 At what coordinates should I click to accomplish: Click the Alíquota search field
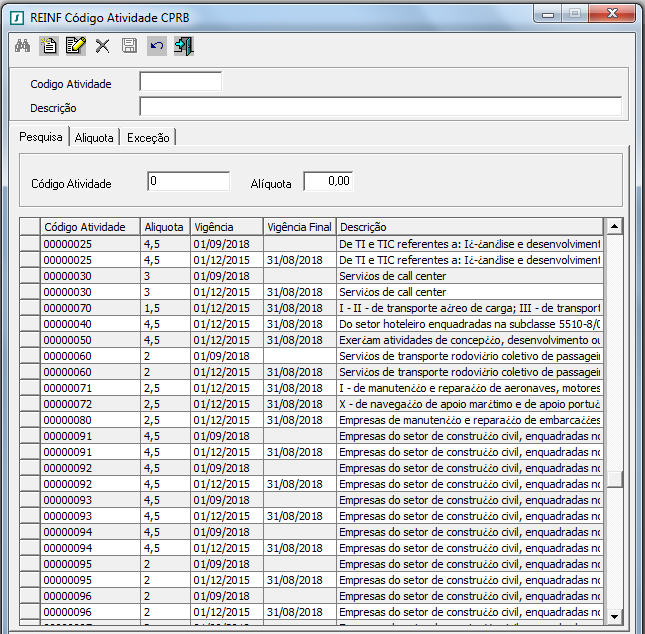pos(328,182)
